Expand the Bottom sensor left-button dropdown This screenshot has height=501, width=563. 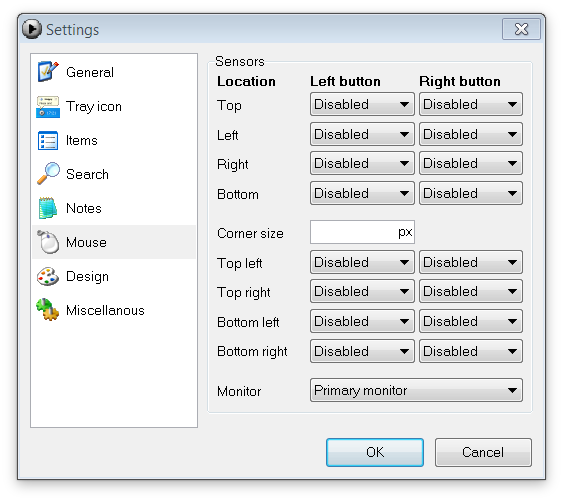(x=362, y=193)
